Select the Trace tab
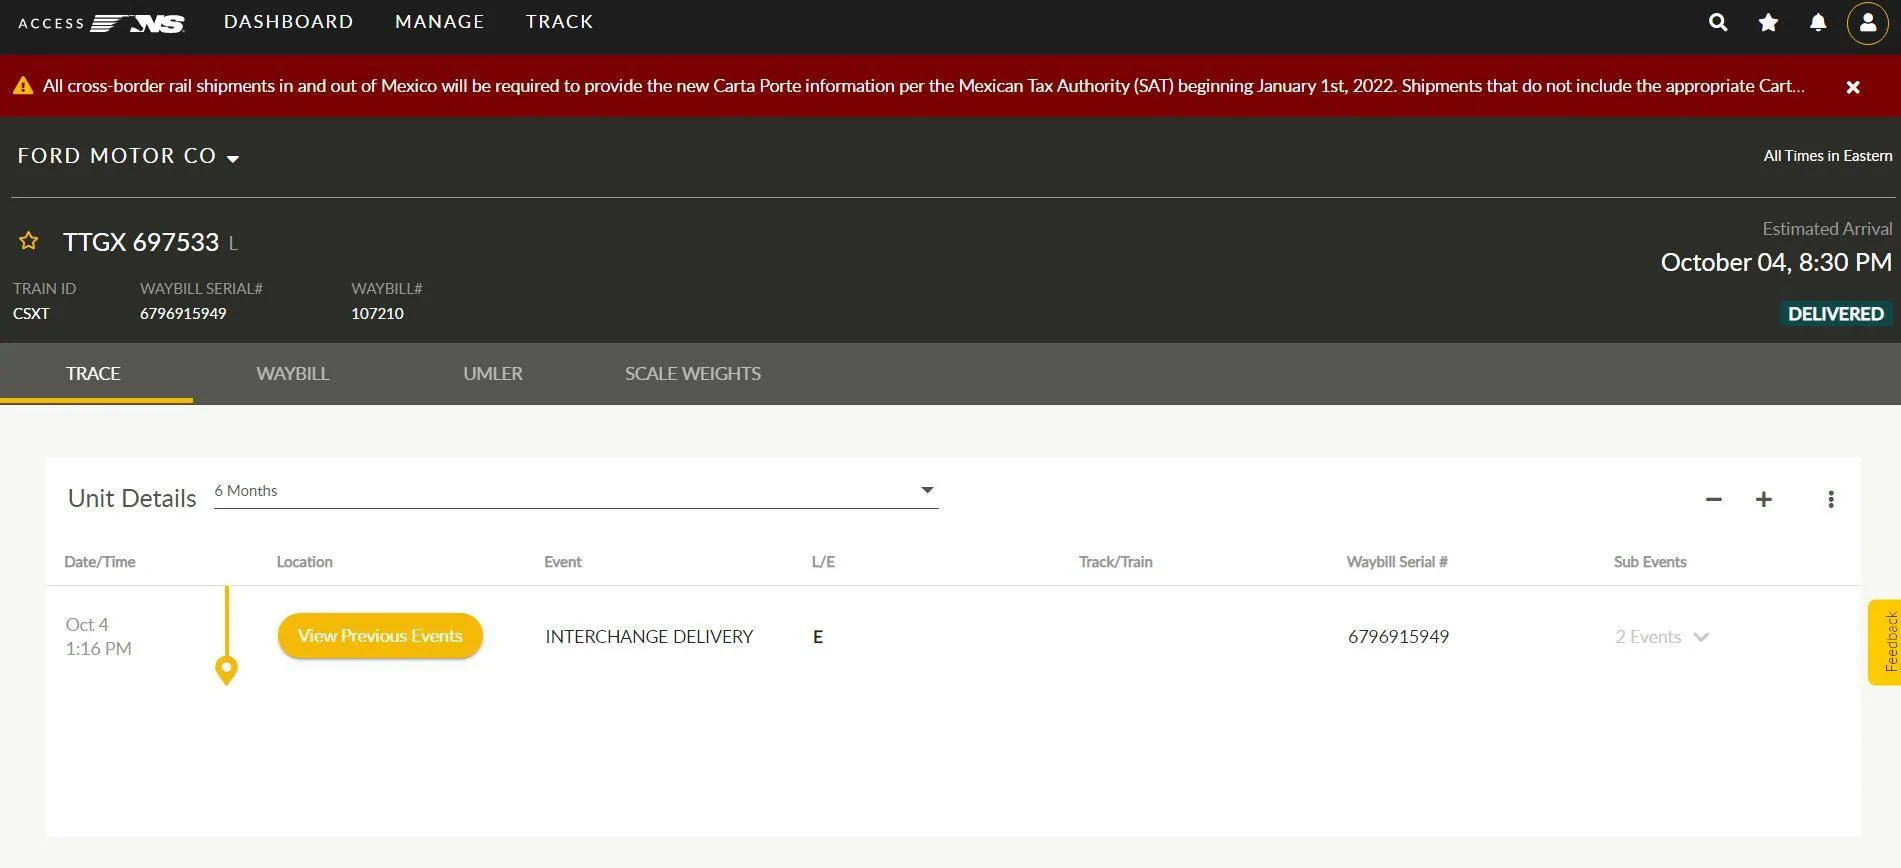The image size is (1901, 868). [94, 374]
